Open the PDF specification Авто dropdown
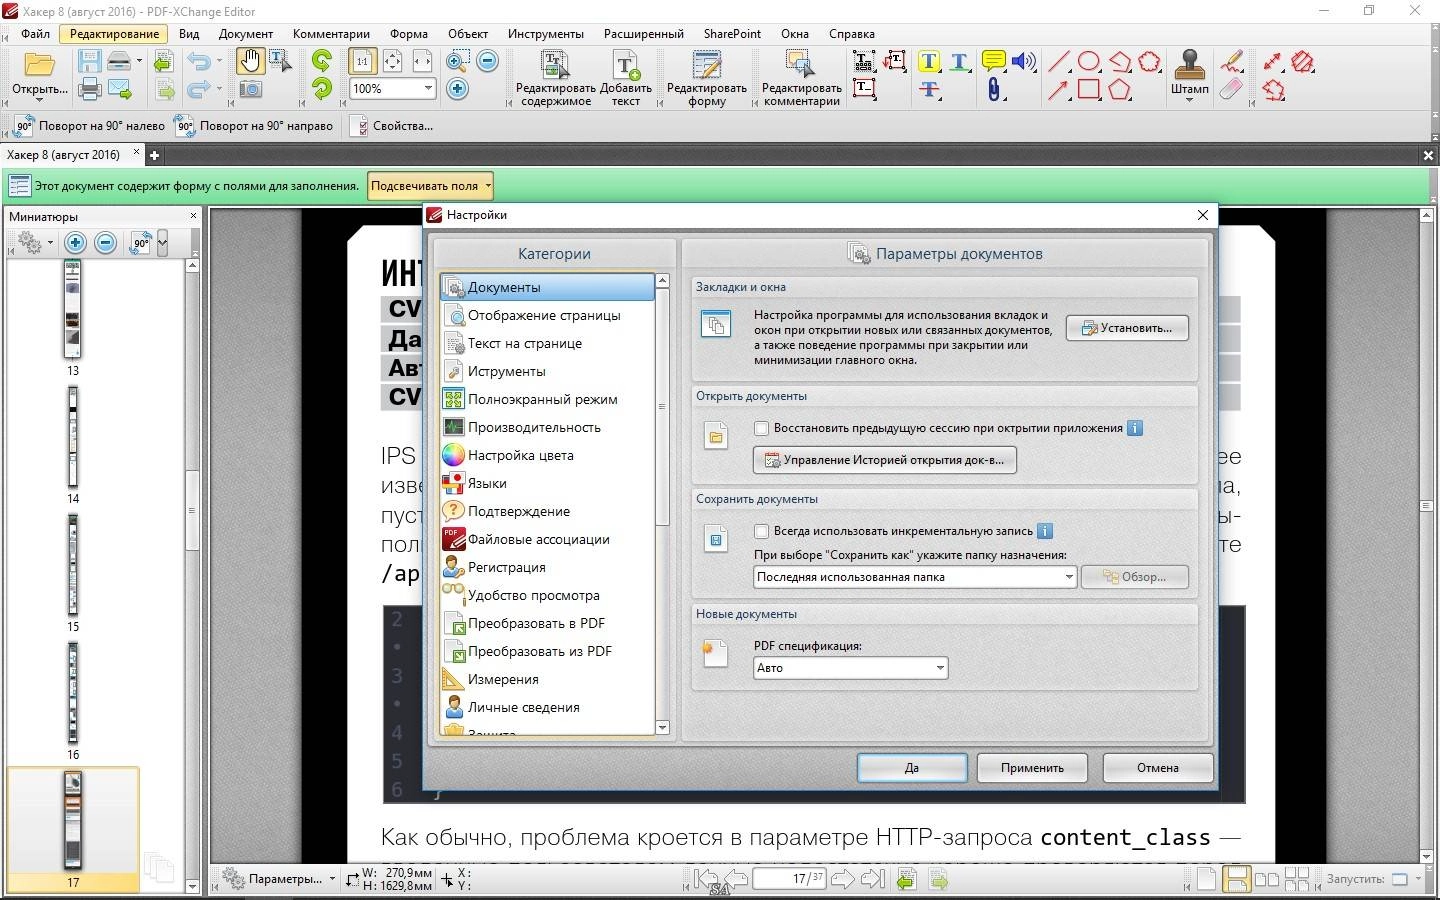The width and height of the screenshot is (1440, 900). [x=940, y=668]
